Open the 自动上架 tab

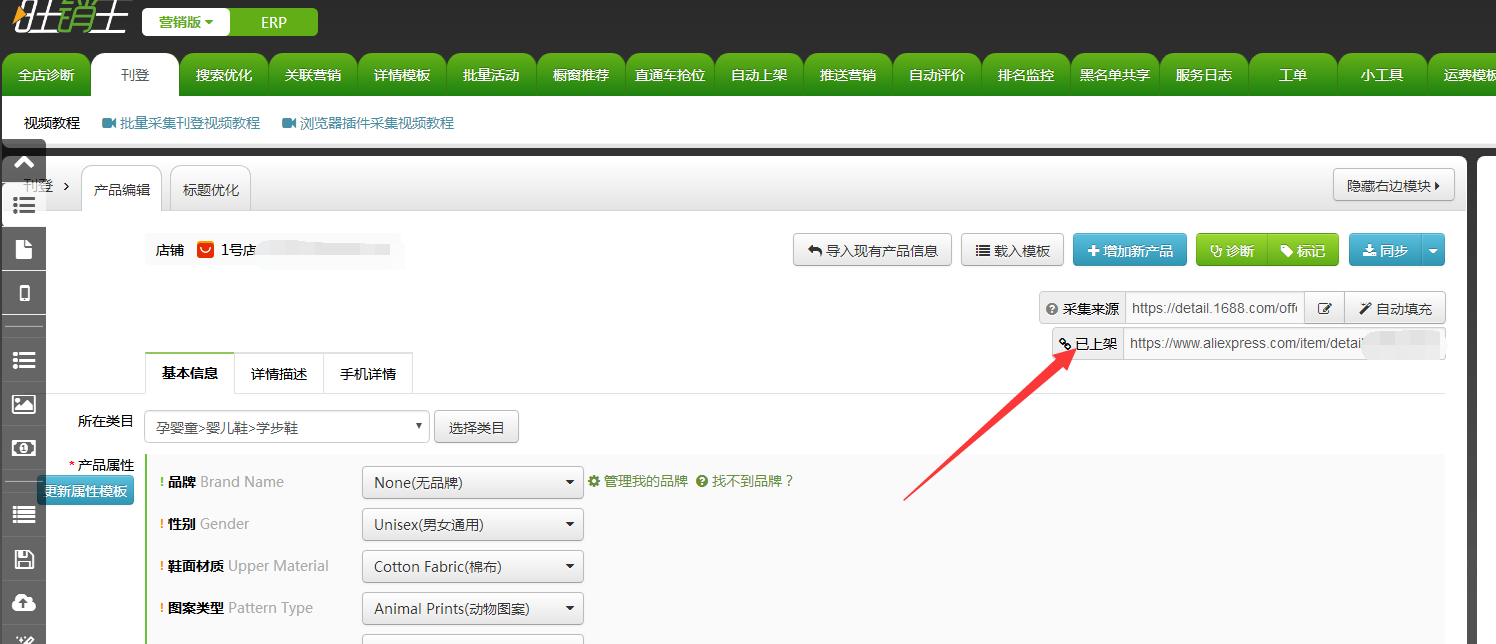(x=759, y=75)
